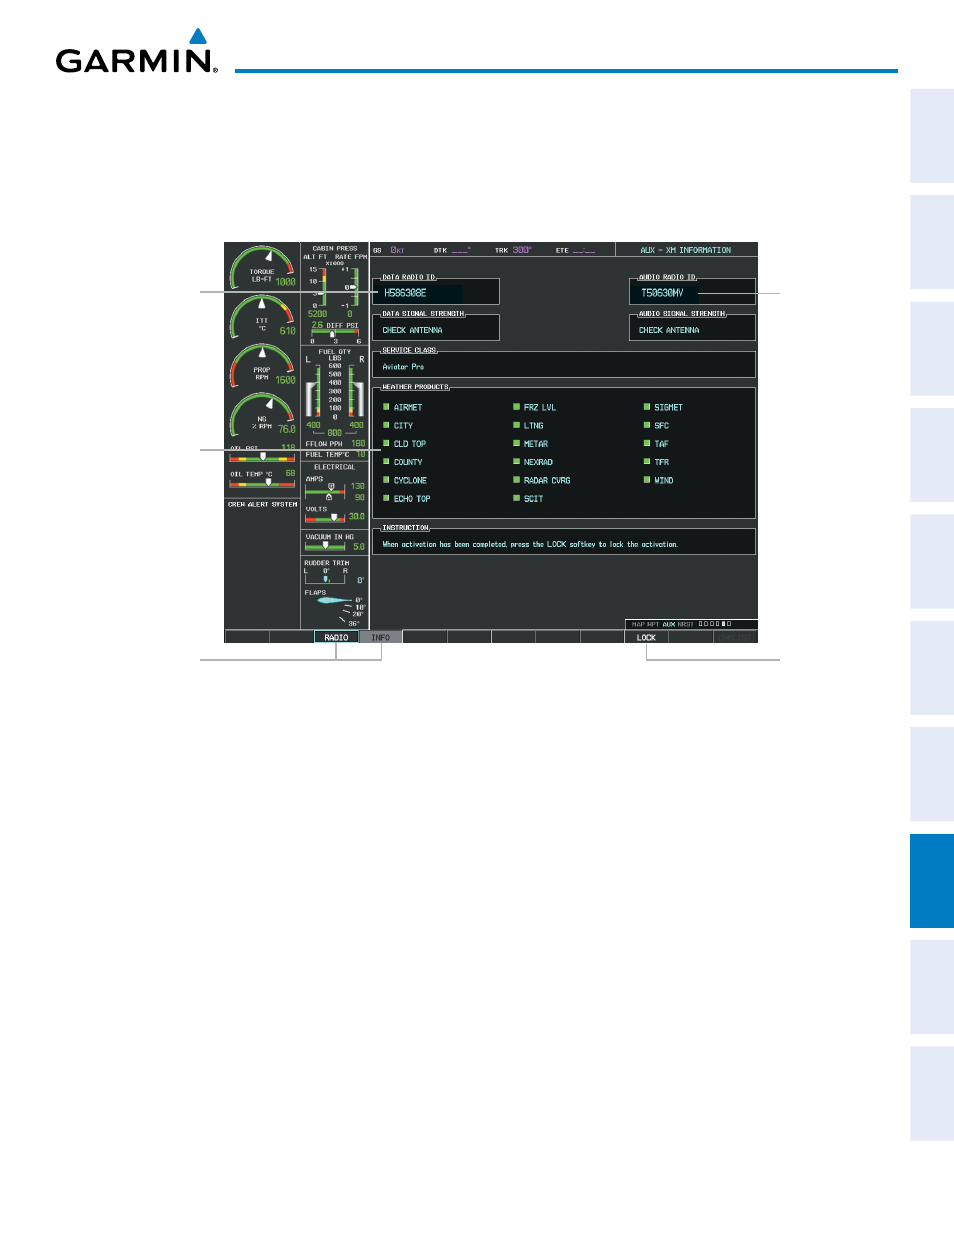Viewport: 954px width, 1235px height.
Task: Select the Prop RPM gauge
Action: point(263,366)
